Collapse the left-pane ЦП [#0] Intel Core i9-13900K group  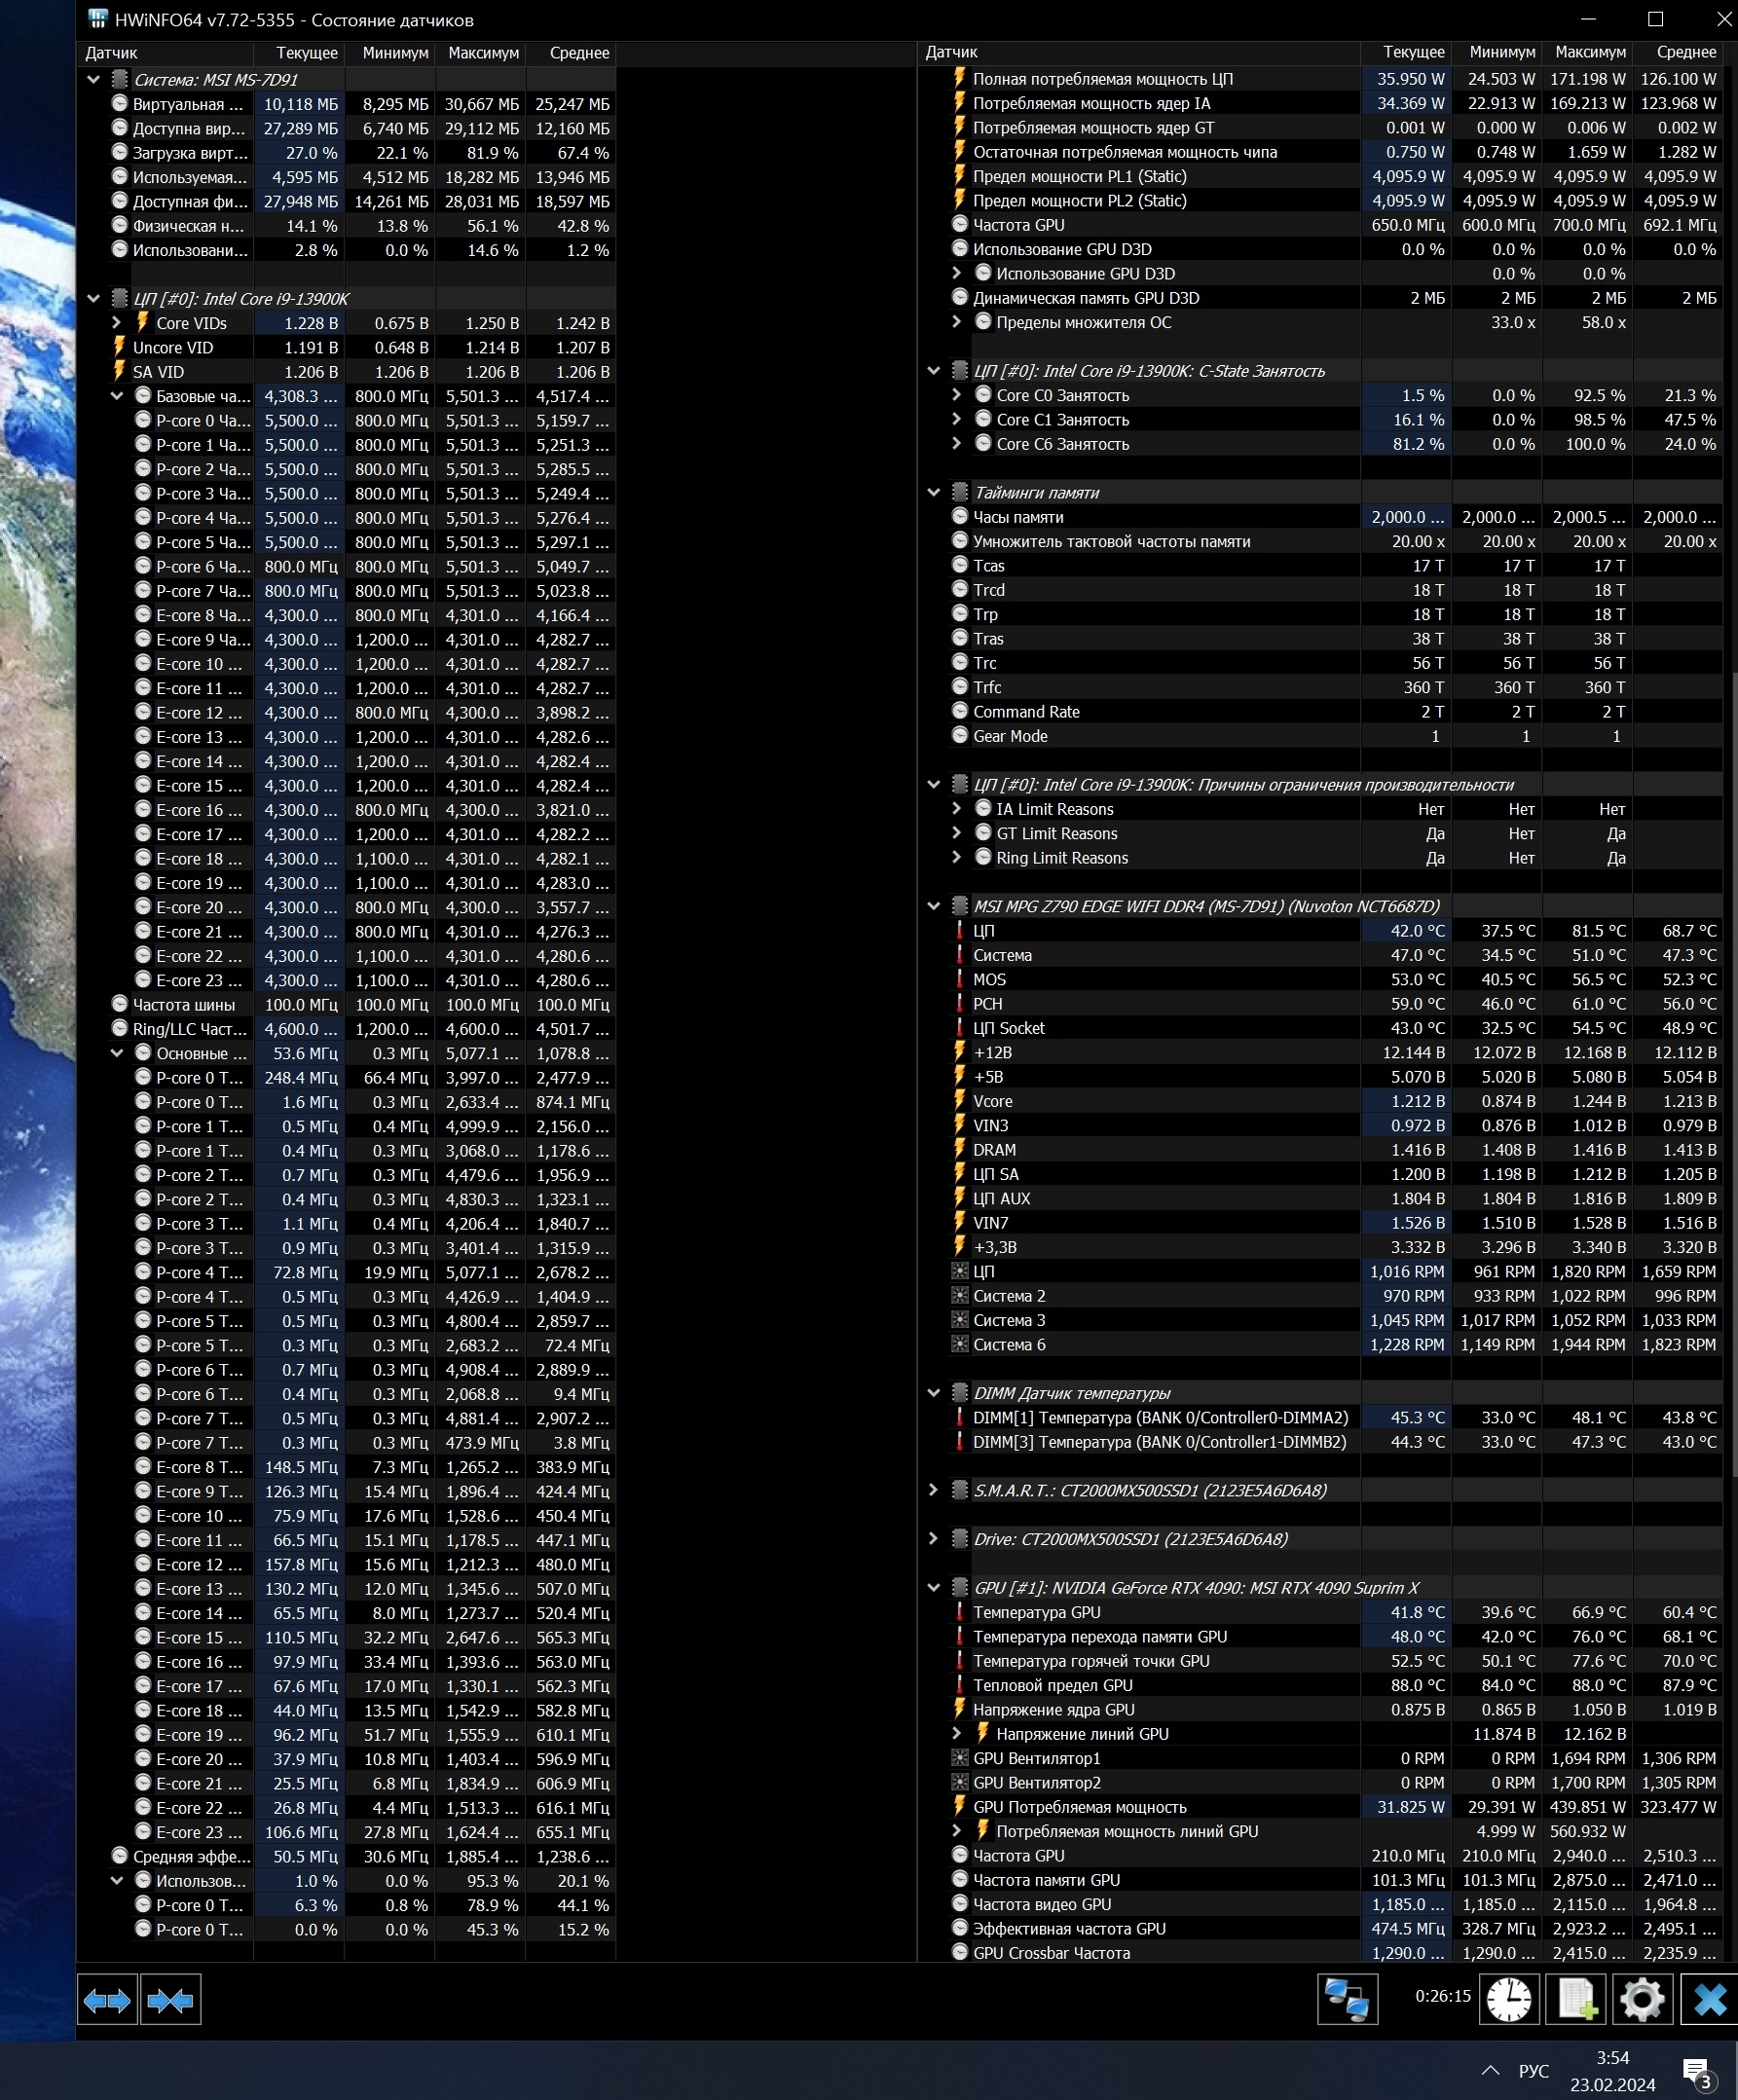coord(93,299)
